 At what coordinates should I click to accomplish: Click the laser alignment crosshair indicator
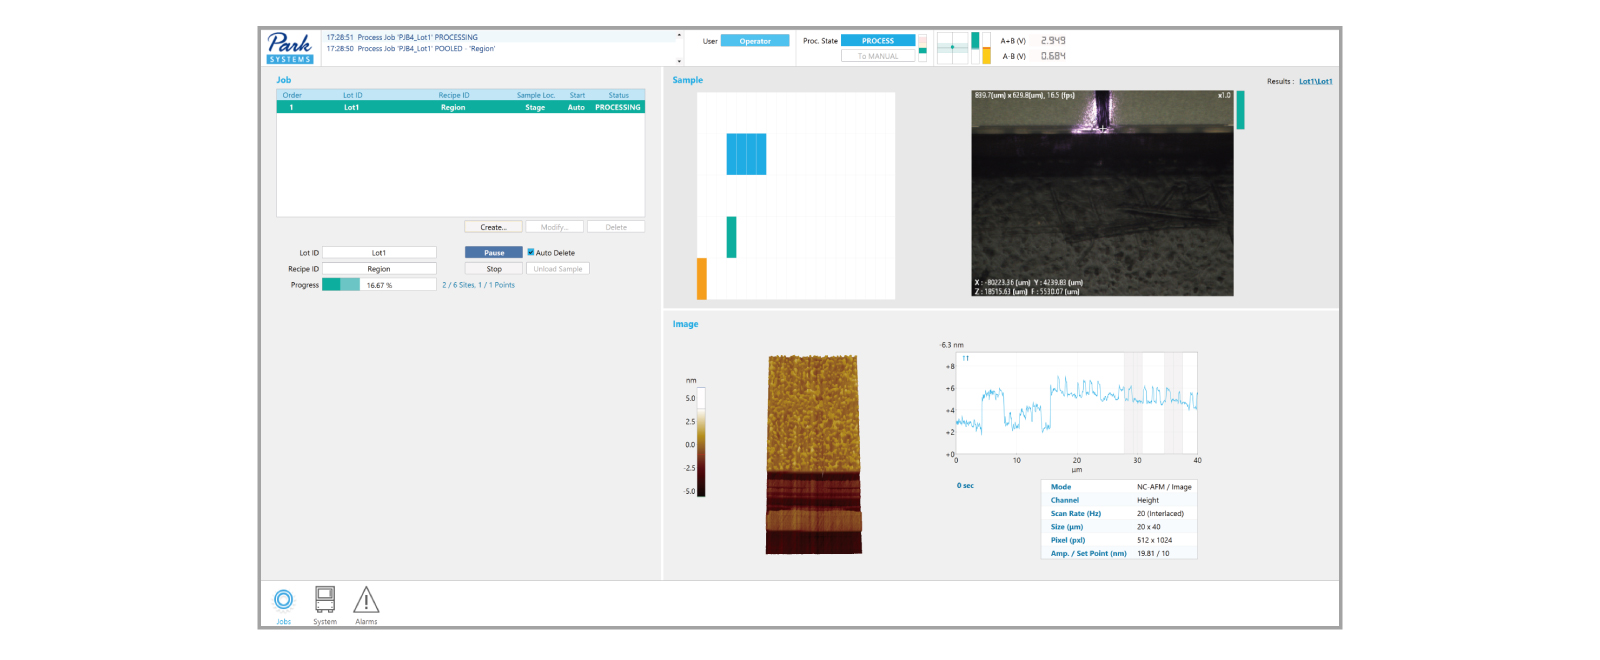(x=952, y=47)
